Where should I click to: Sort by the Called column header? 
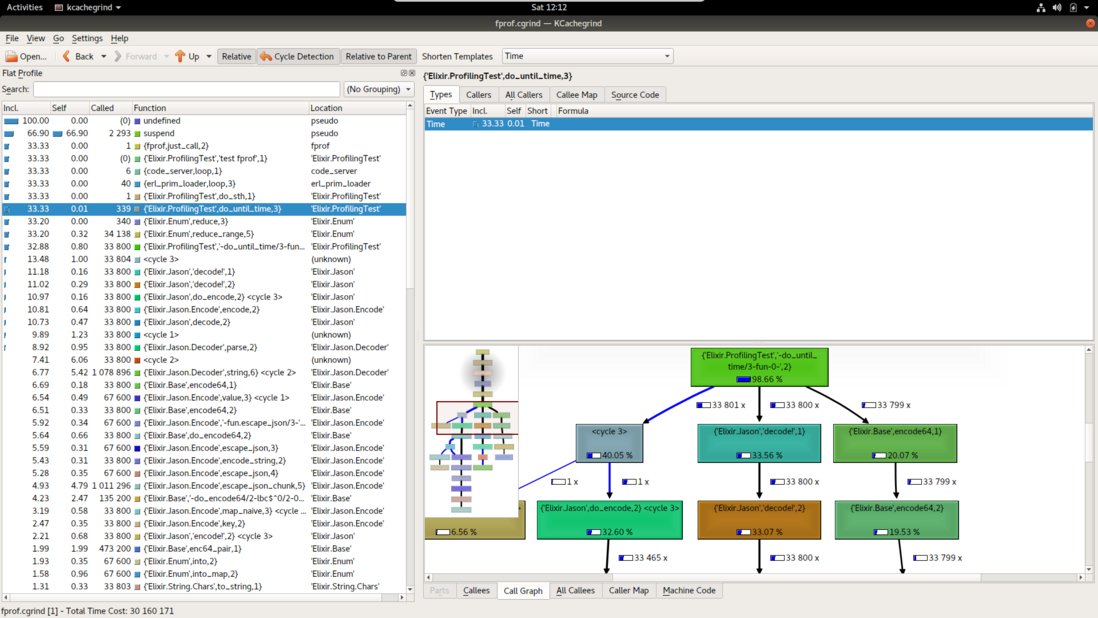110,108
